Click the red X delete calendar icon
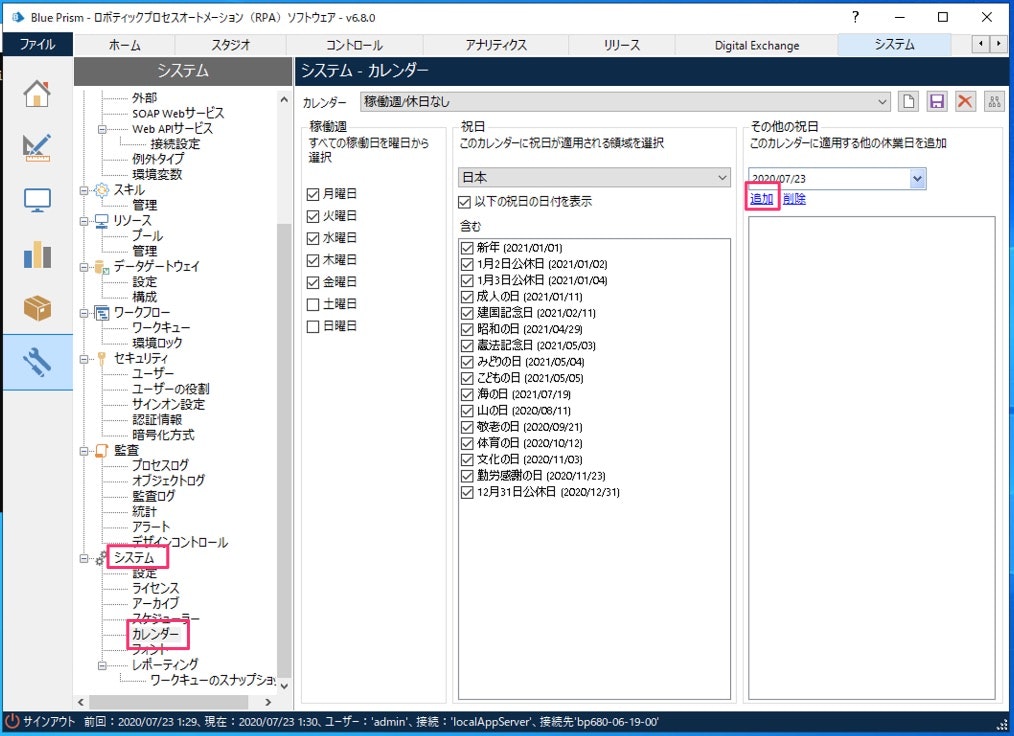The width and height of the screenshot is (1014, 736). point(965,102)
